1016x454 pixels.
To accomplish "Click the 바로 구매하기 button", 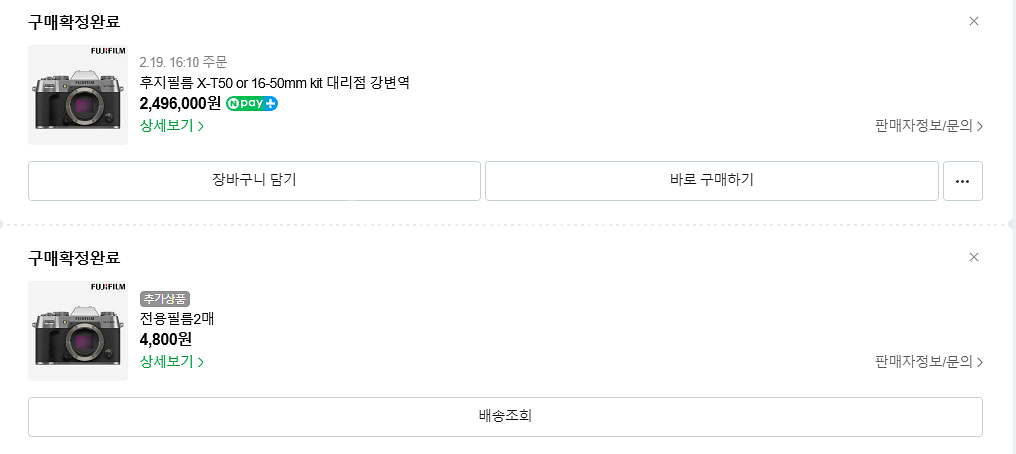I will (711, 181).
